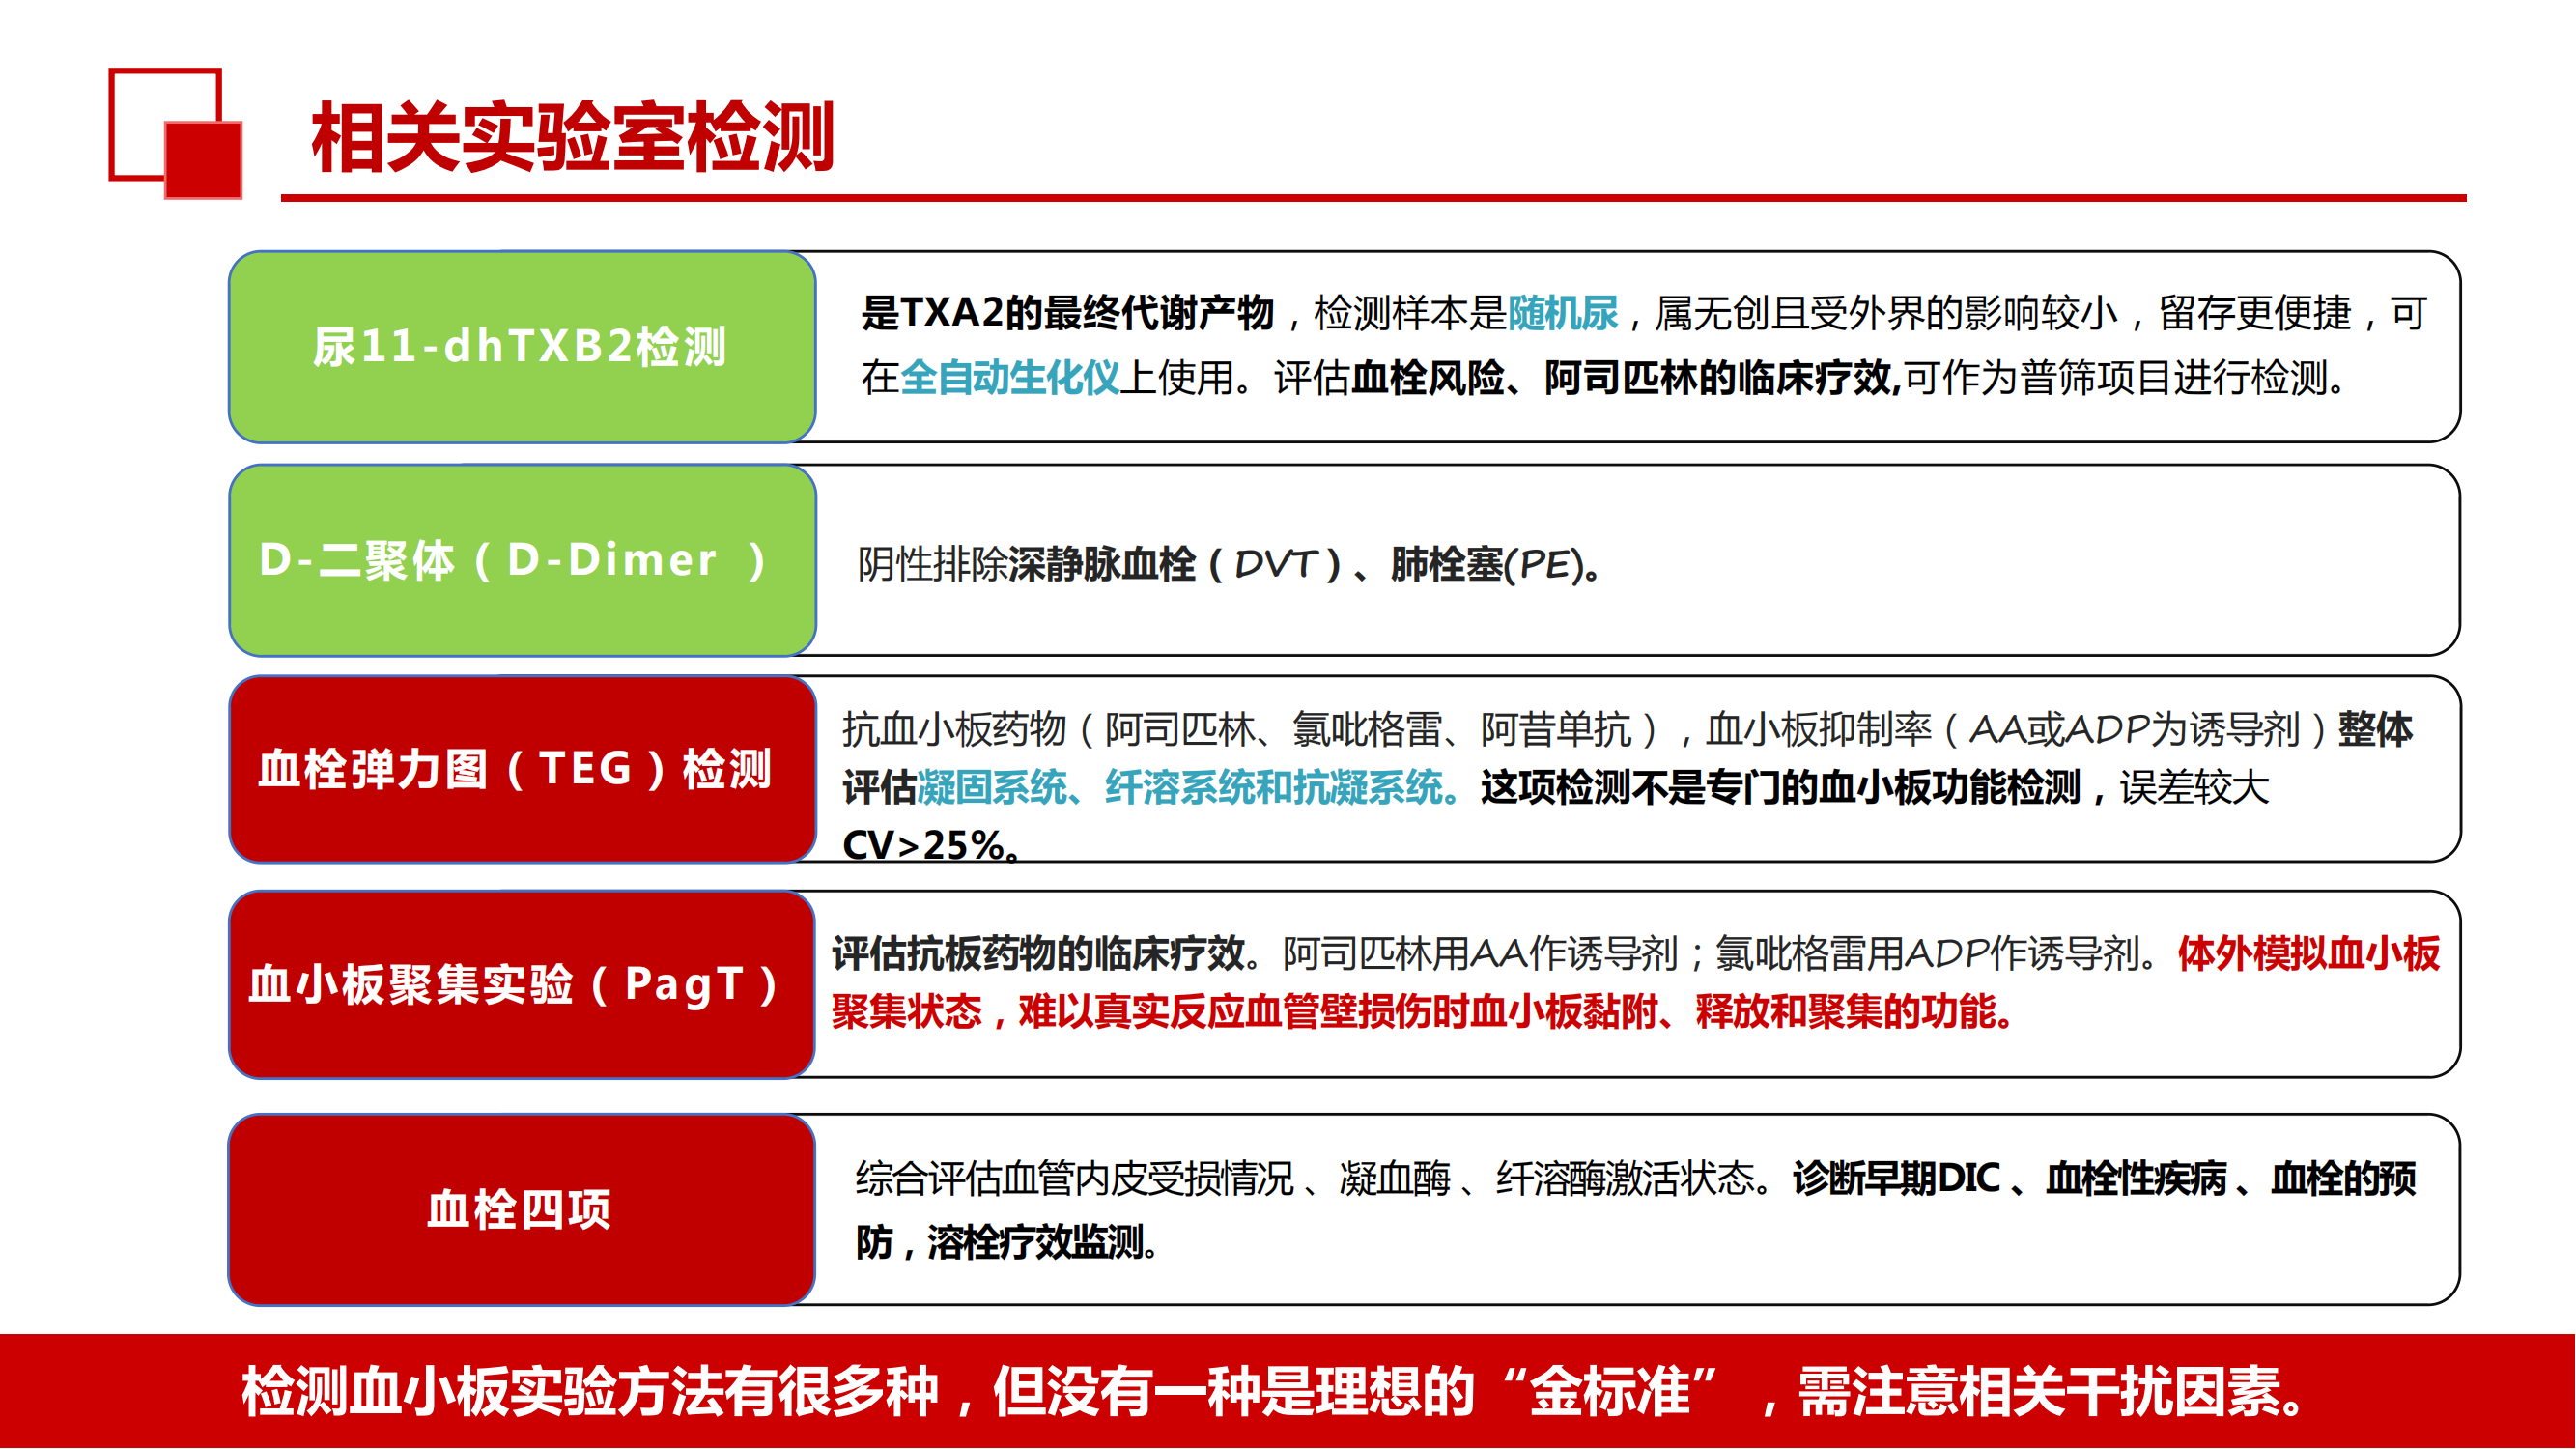This screenshot has width=2576, height=1449.
Task: Click the footer text “金标准”
Action: pyautogui.click(x=1610, y=1391)
